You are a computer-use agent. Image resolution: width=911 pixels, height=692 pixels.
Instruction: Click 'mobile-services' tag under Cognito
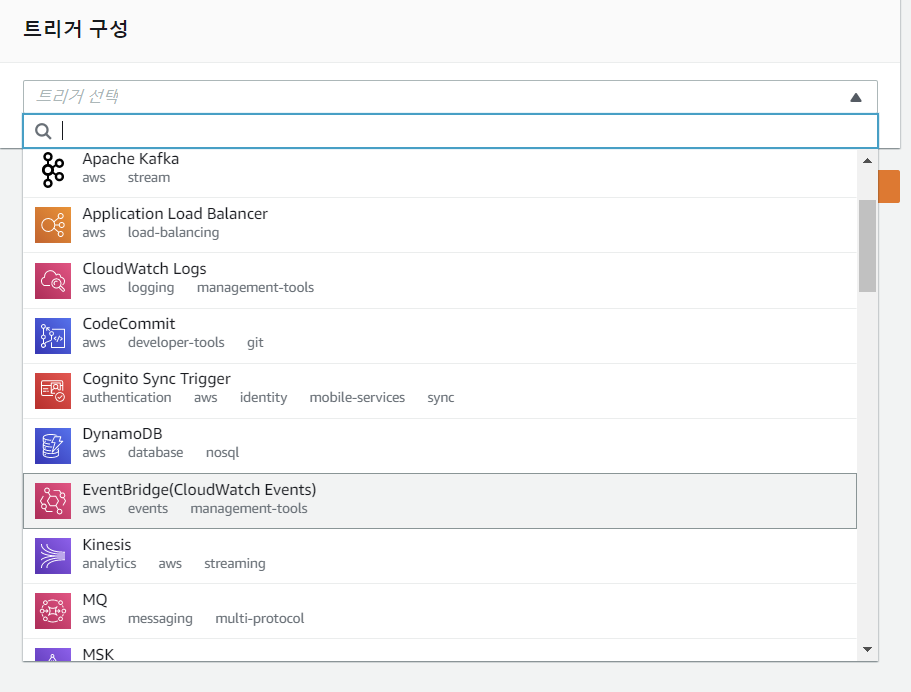click(x=357, y=397)
